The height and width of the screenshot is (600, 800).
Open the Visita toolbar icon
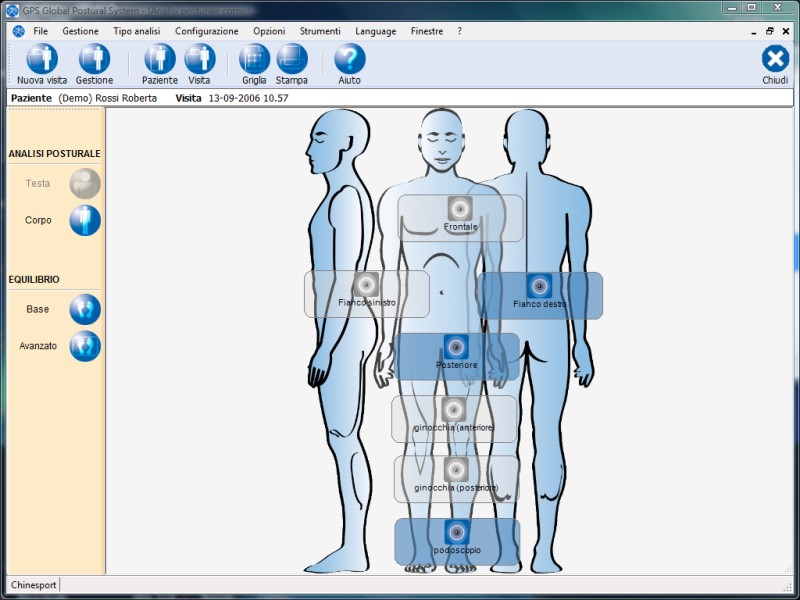pos(199,59)
